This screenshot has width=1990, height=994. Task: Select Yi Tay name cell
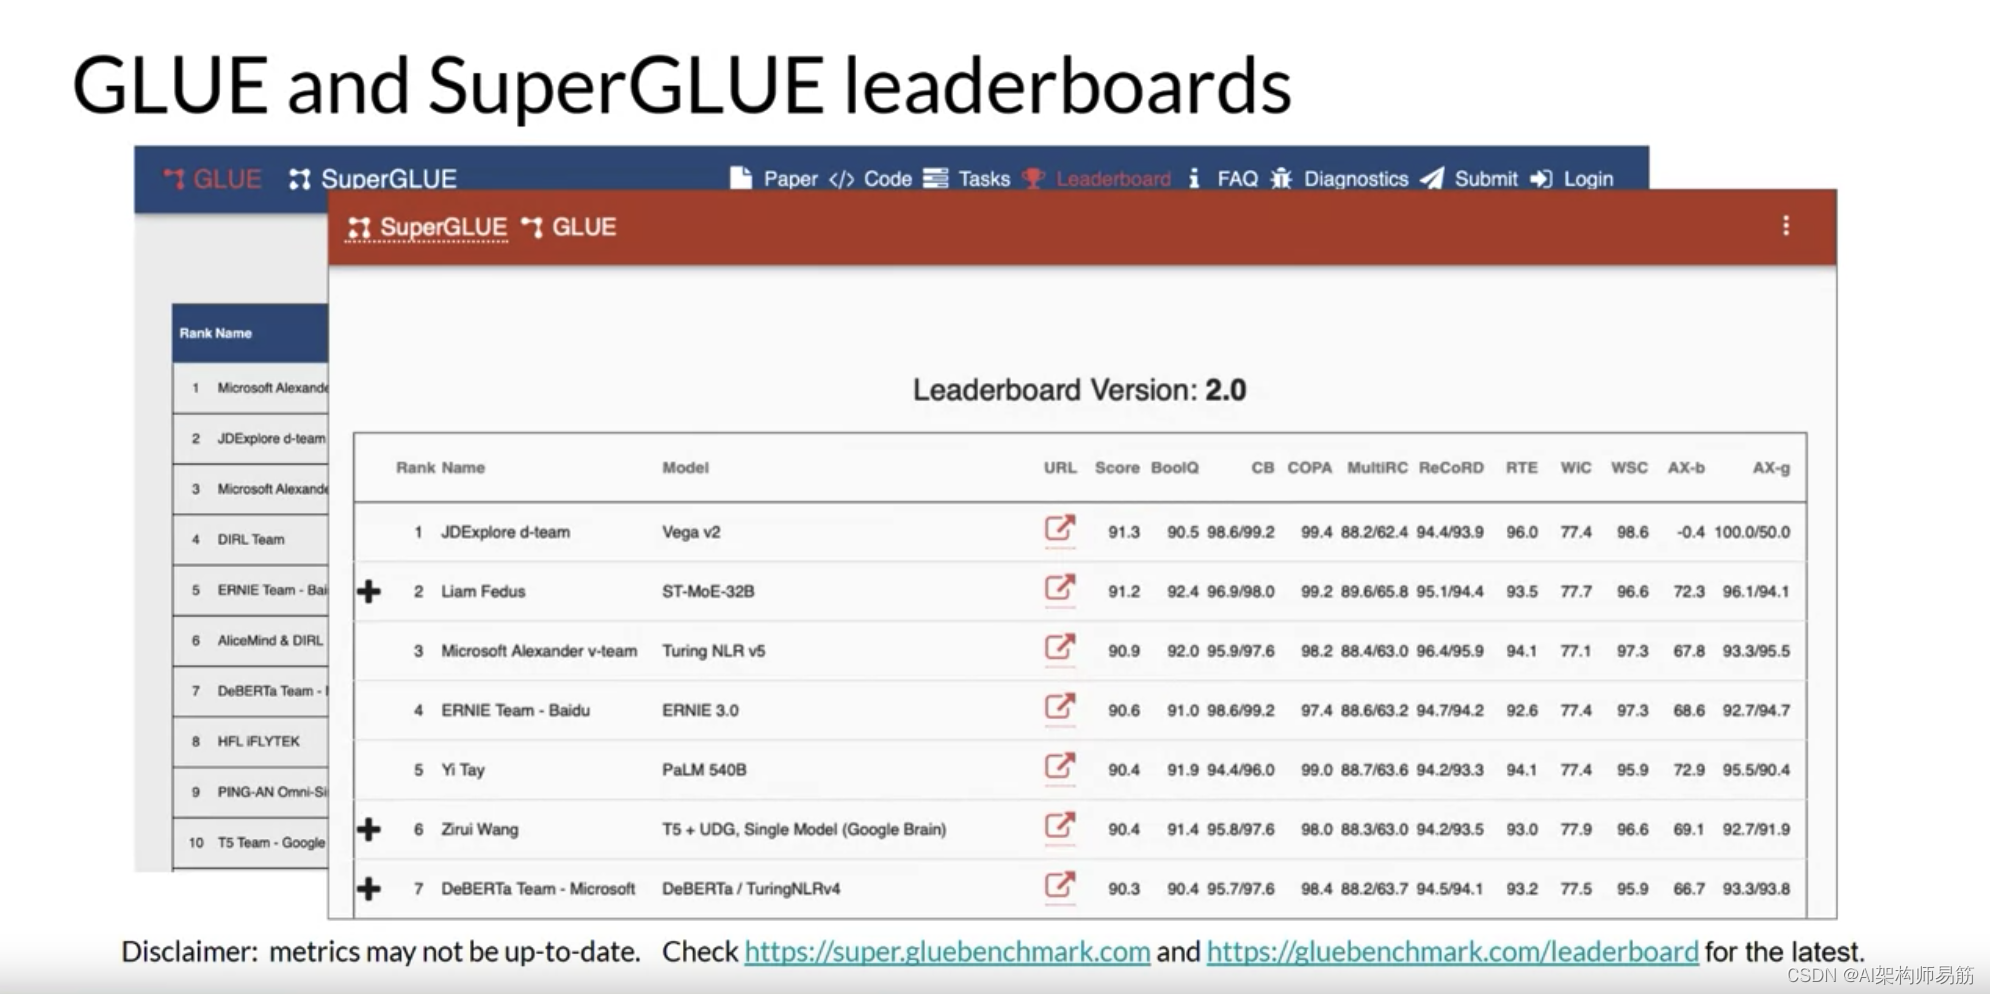462,770
